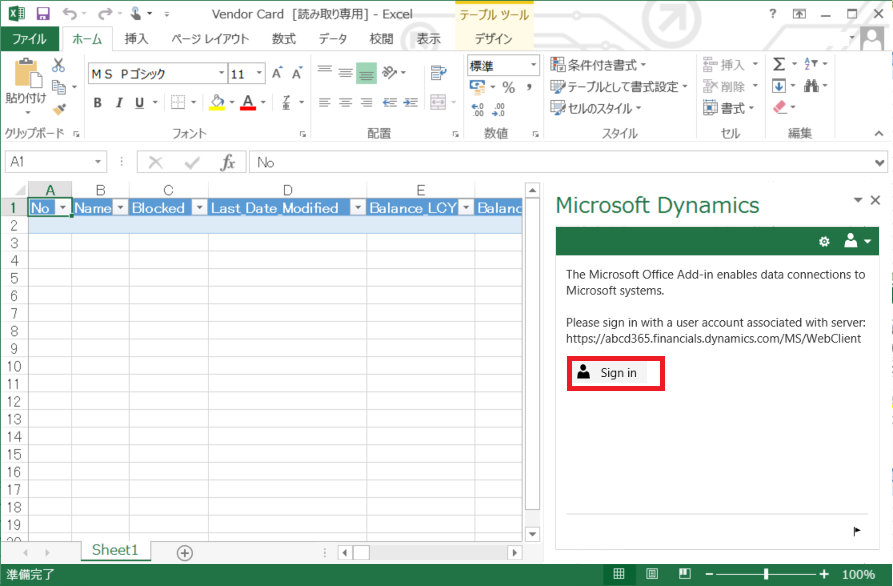Screen dimensions: 893x586
Task: Open the No column filter dropdown
Action: point(63,208)
